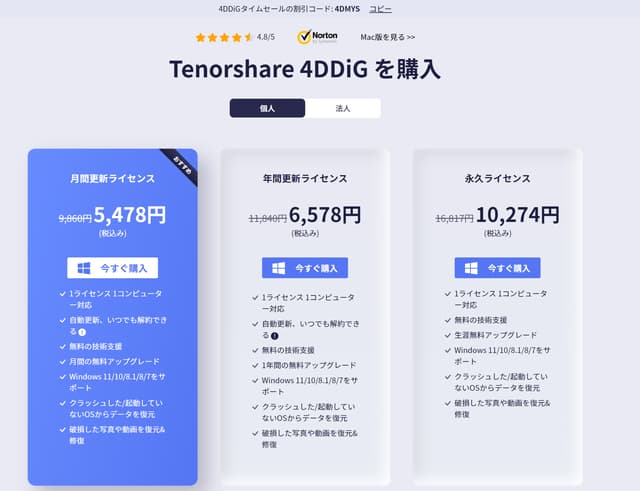The image size is (640, 491).
Task: Click the info icon in annual plan
Action: [275, 336]
